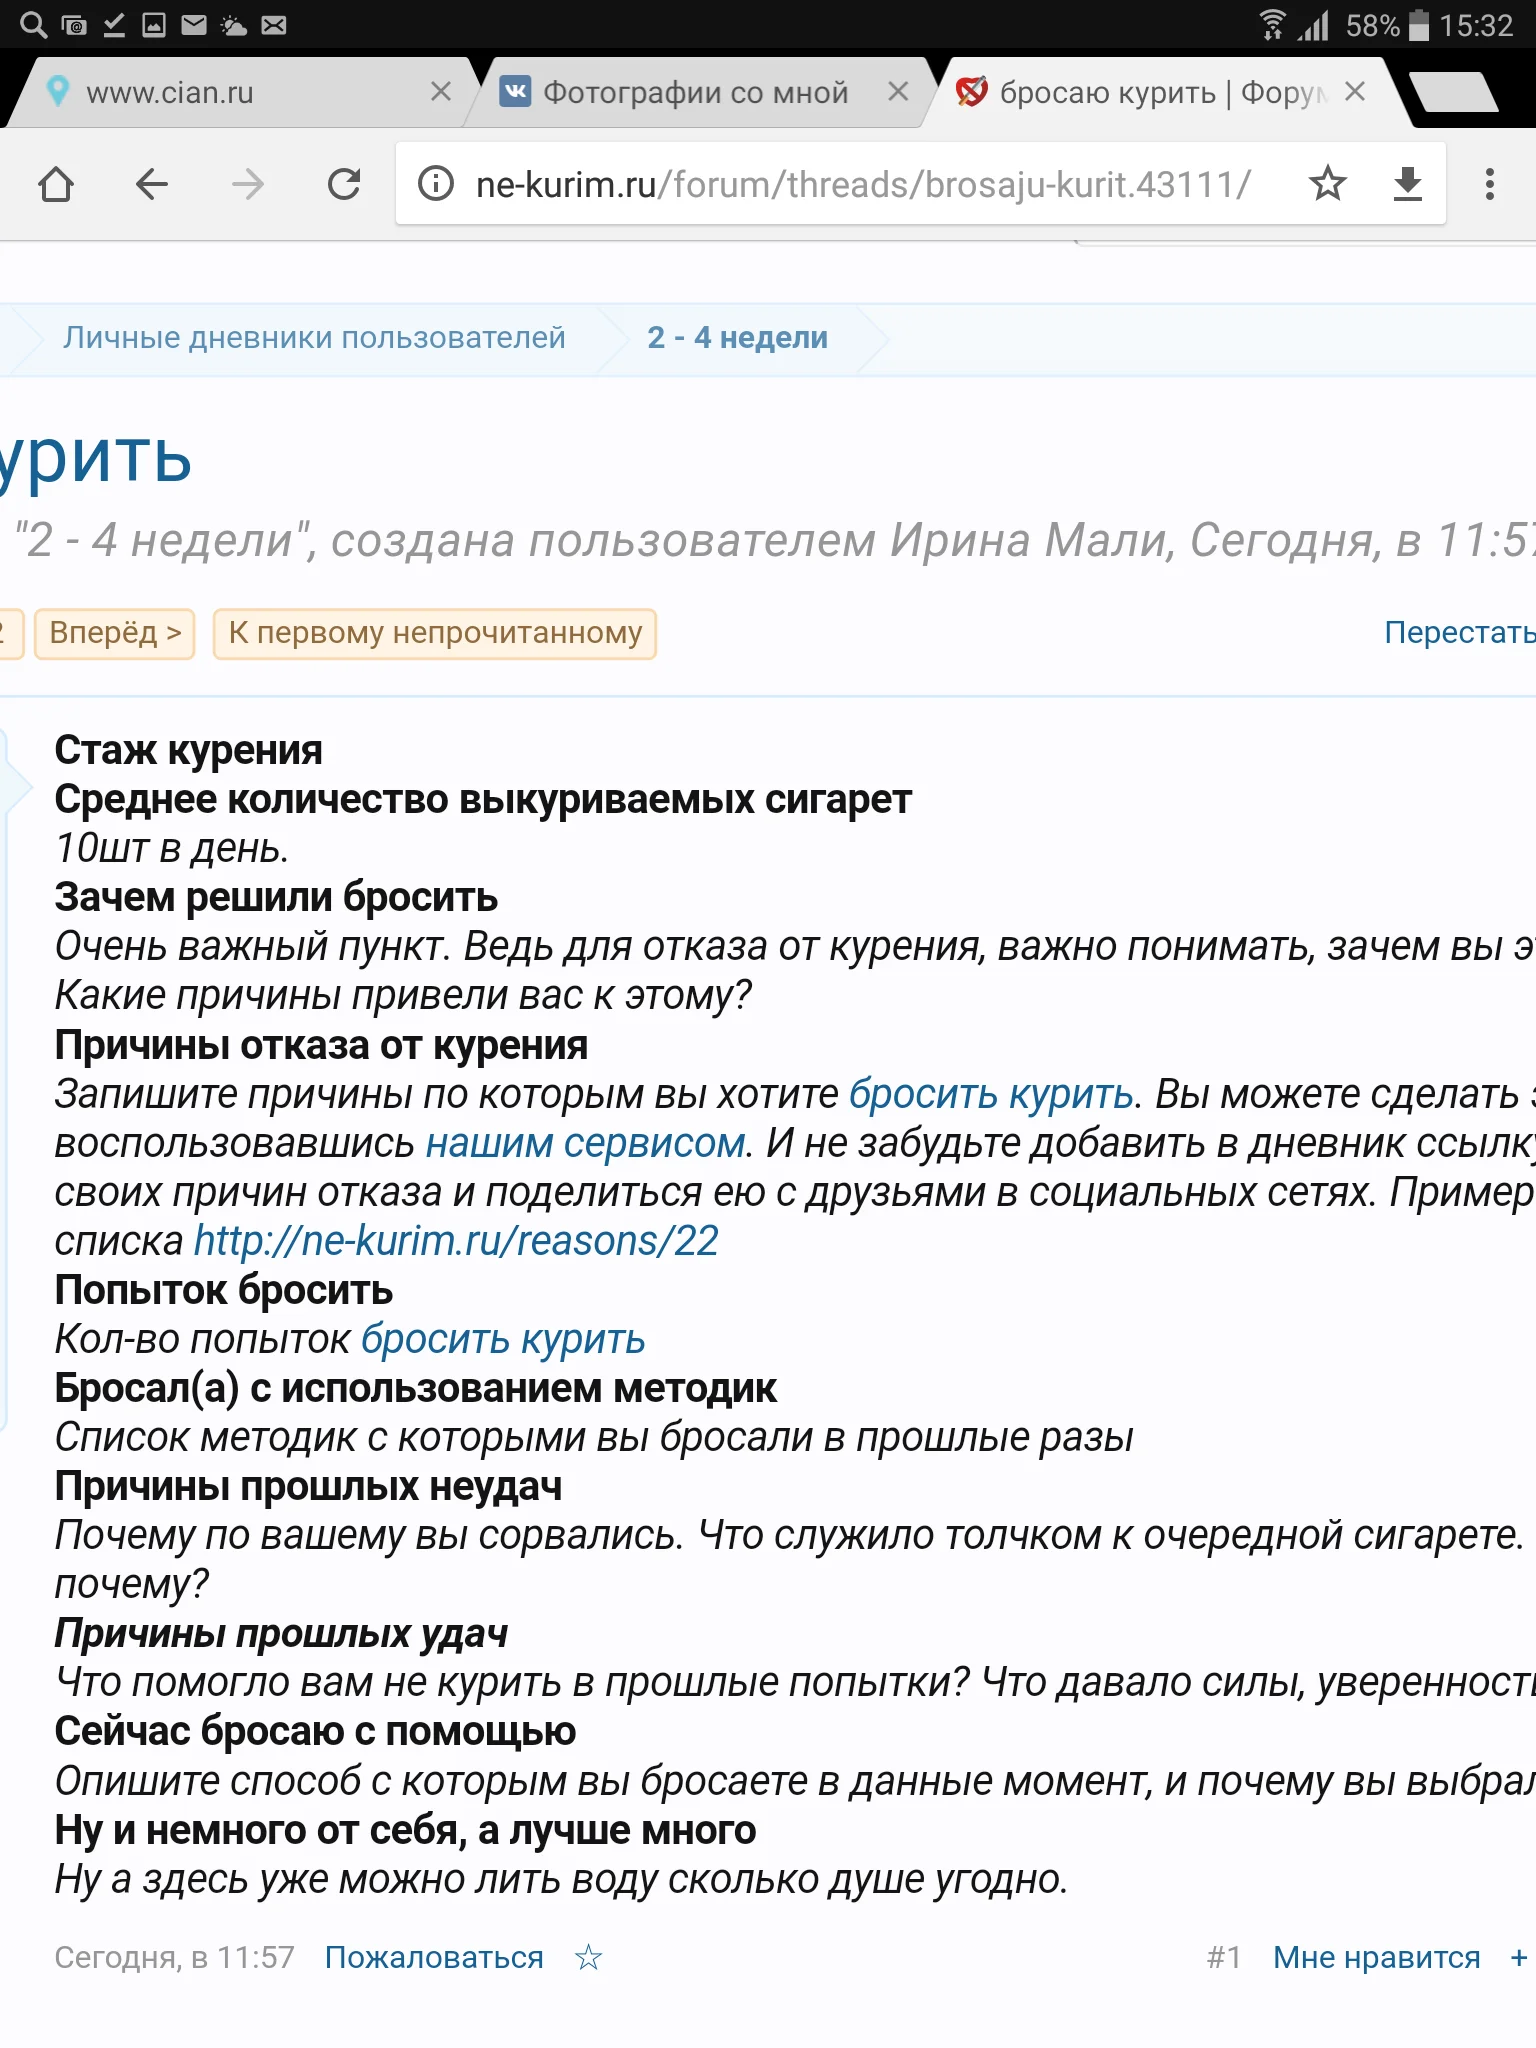The width and height of the screenshot is (1536, 2048).
Task: Open a new tab button
Action: (1455, 92)
